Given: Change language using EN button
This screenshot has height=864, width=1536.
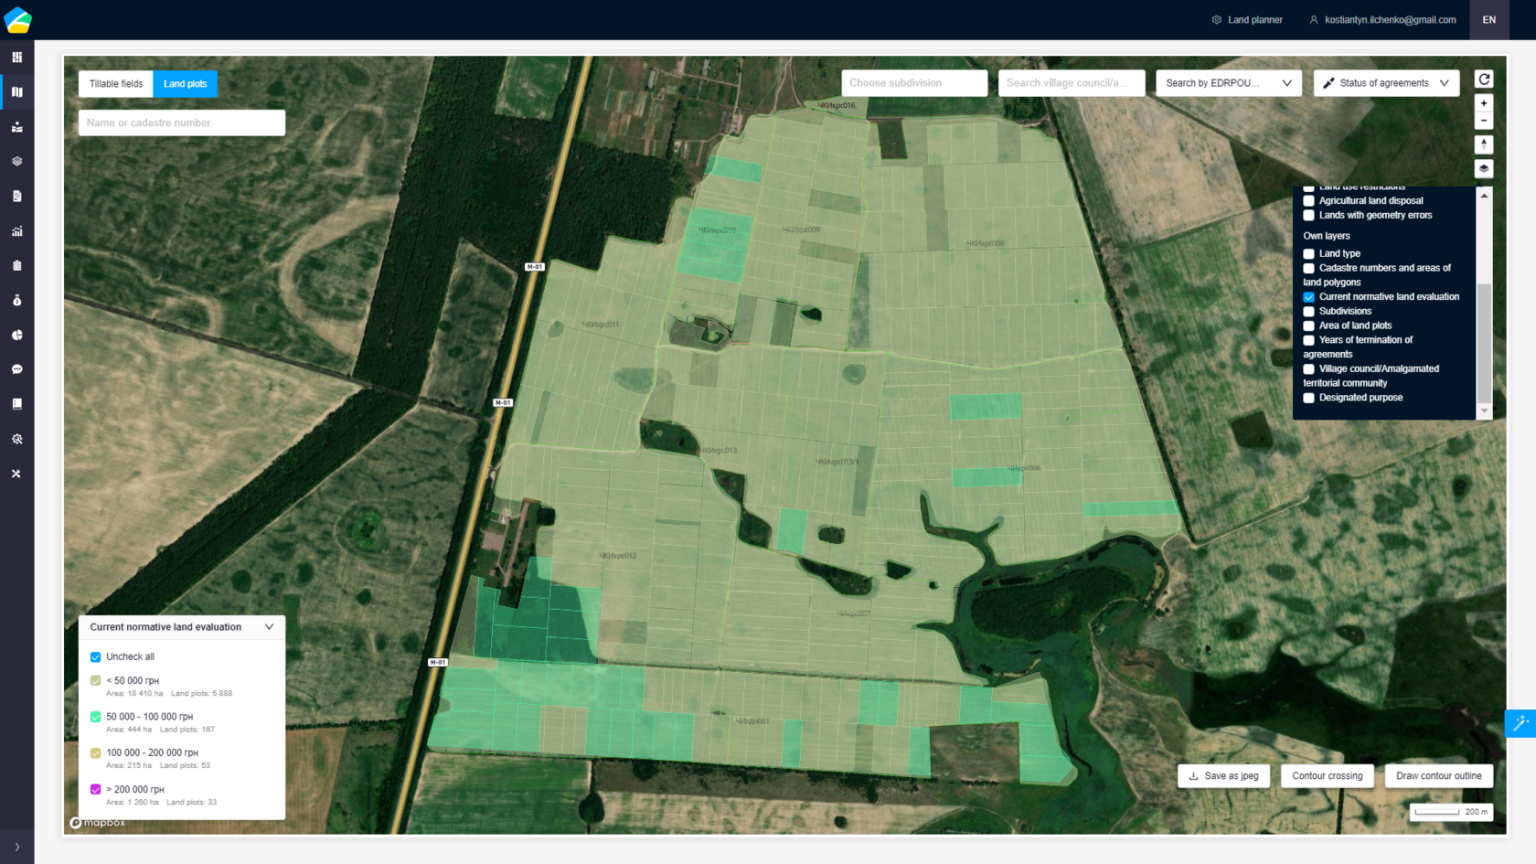Looking at the screenshot, I should point(1489,20).
